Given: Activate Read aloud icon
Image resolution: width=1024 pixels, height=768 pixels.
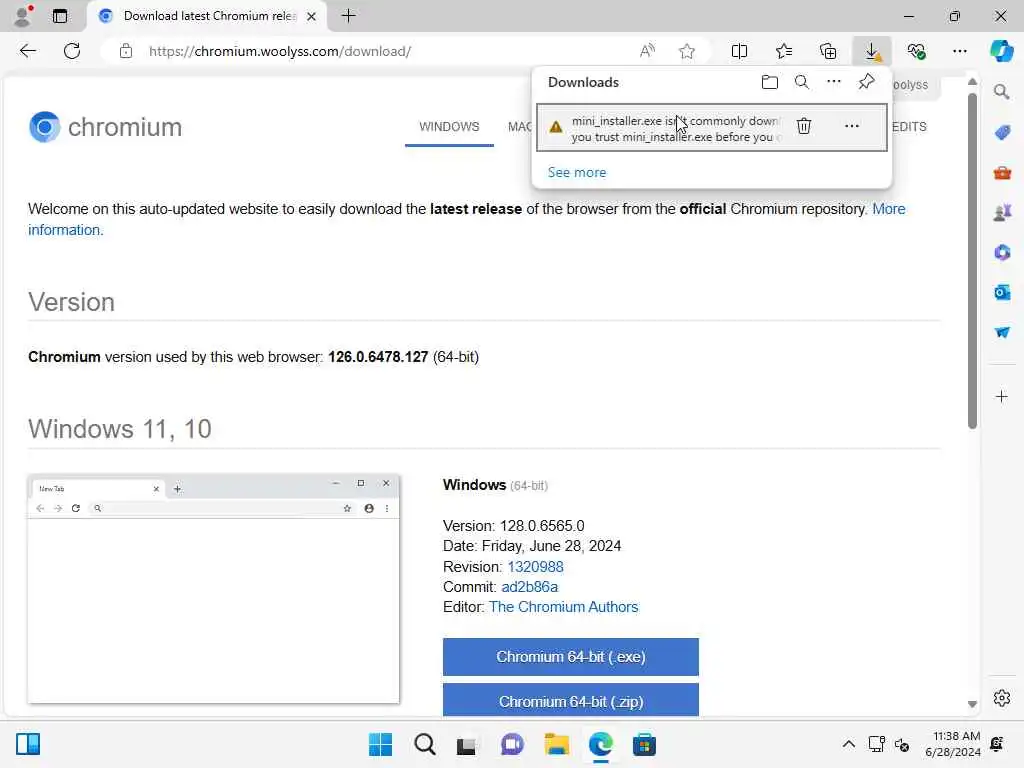Looking at the screenshot, I should pyautogui.click(x=647, y=51).
